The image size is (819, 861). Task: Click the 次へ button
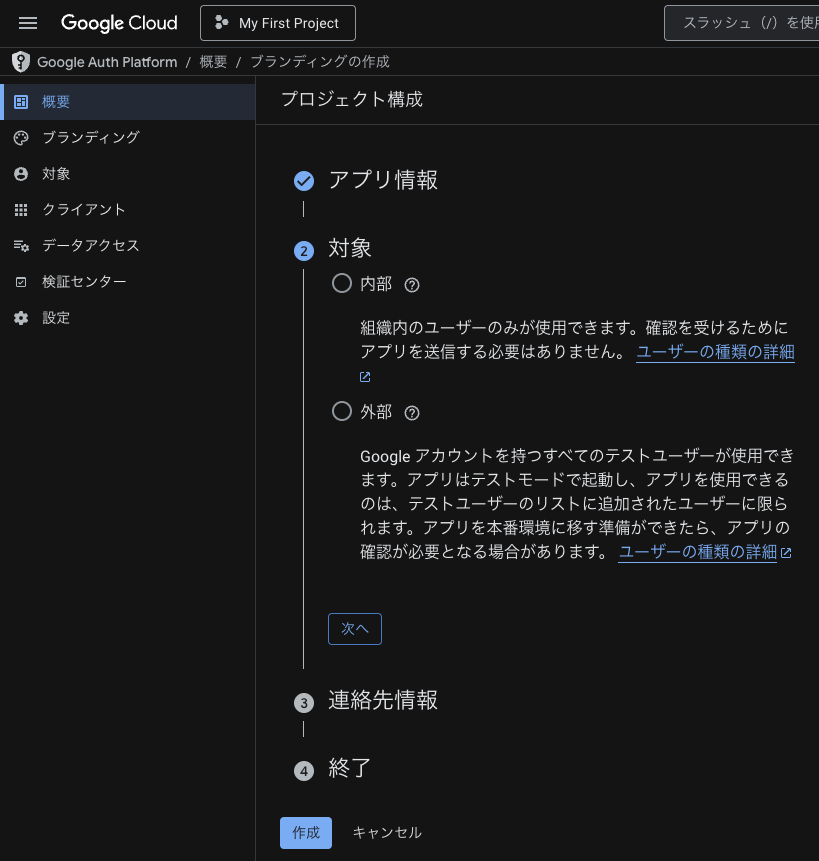355,629
